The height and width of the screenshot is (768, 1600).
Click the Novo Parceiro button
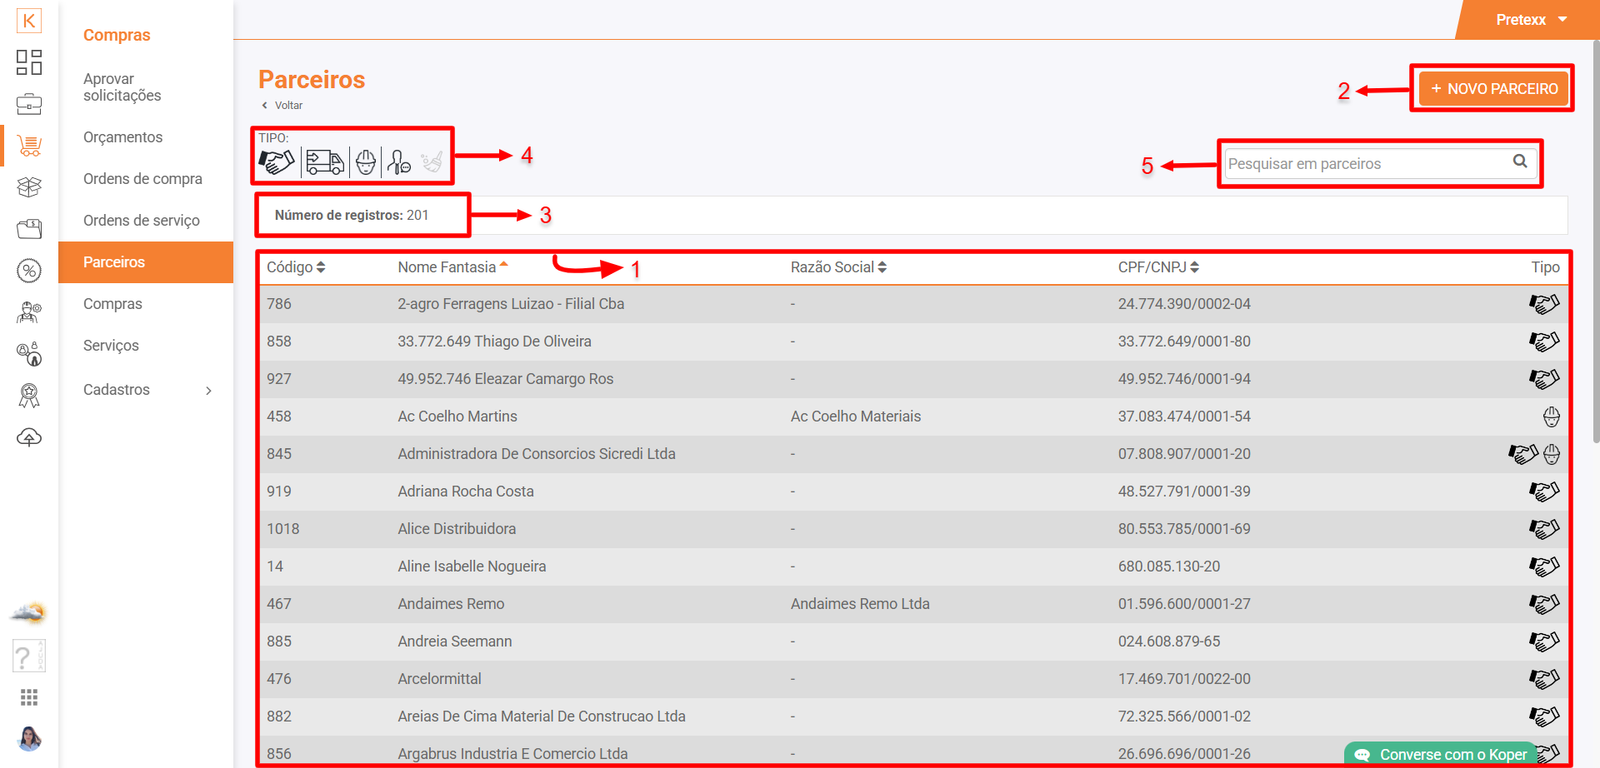pyautogui.click(x=1493, y=89)
